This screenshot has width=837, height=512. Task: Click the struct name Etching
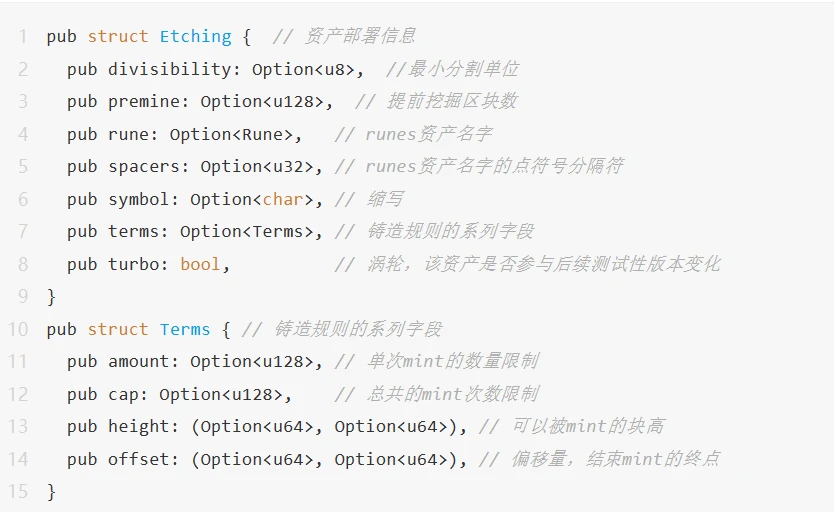(195, 37)
